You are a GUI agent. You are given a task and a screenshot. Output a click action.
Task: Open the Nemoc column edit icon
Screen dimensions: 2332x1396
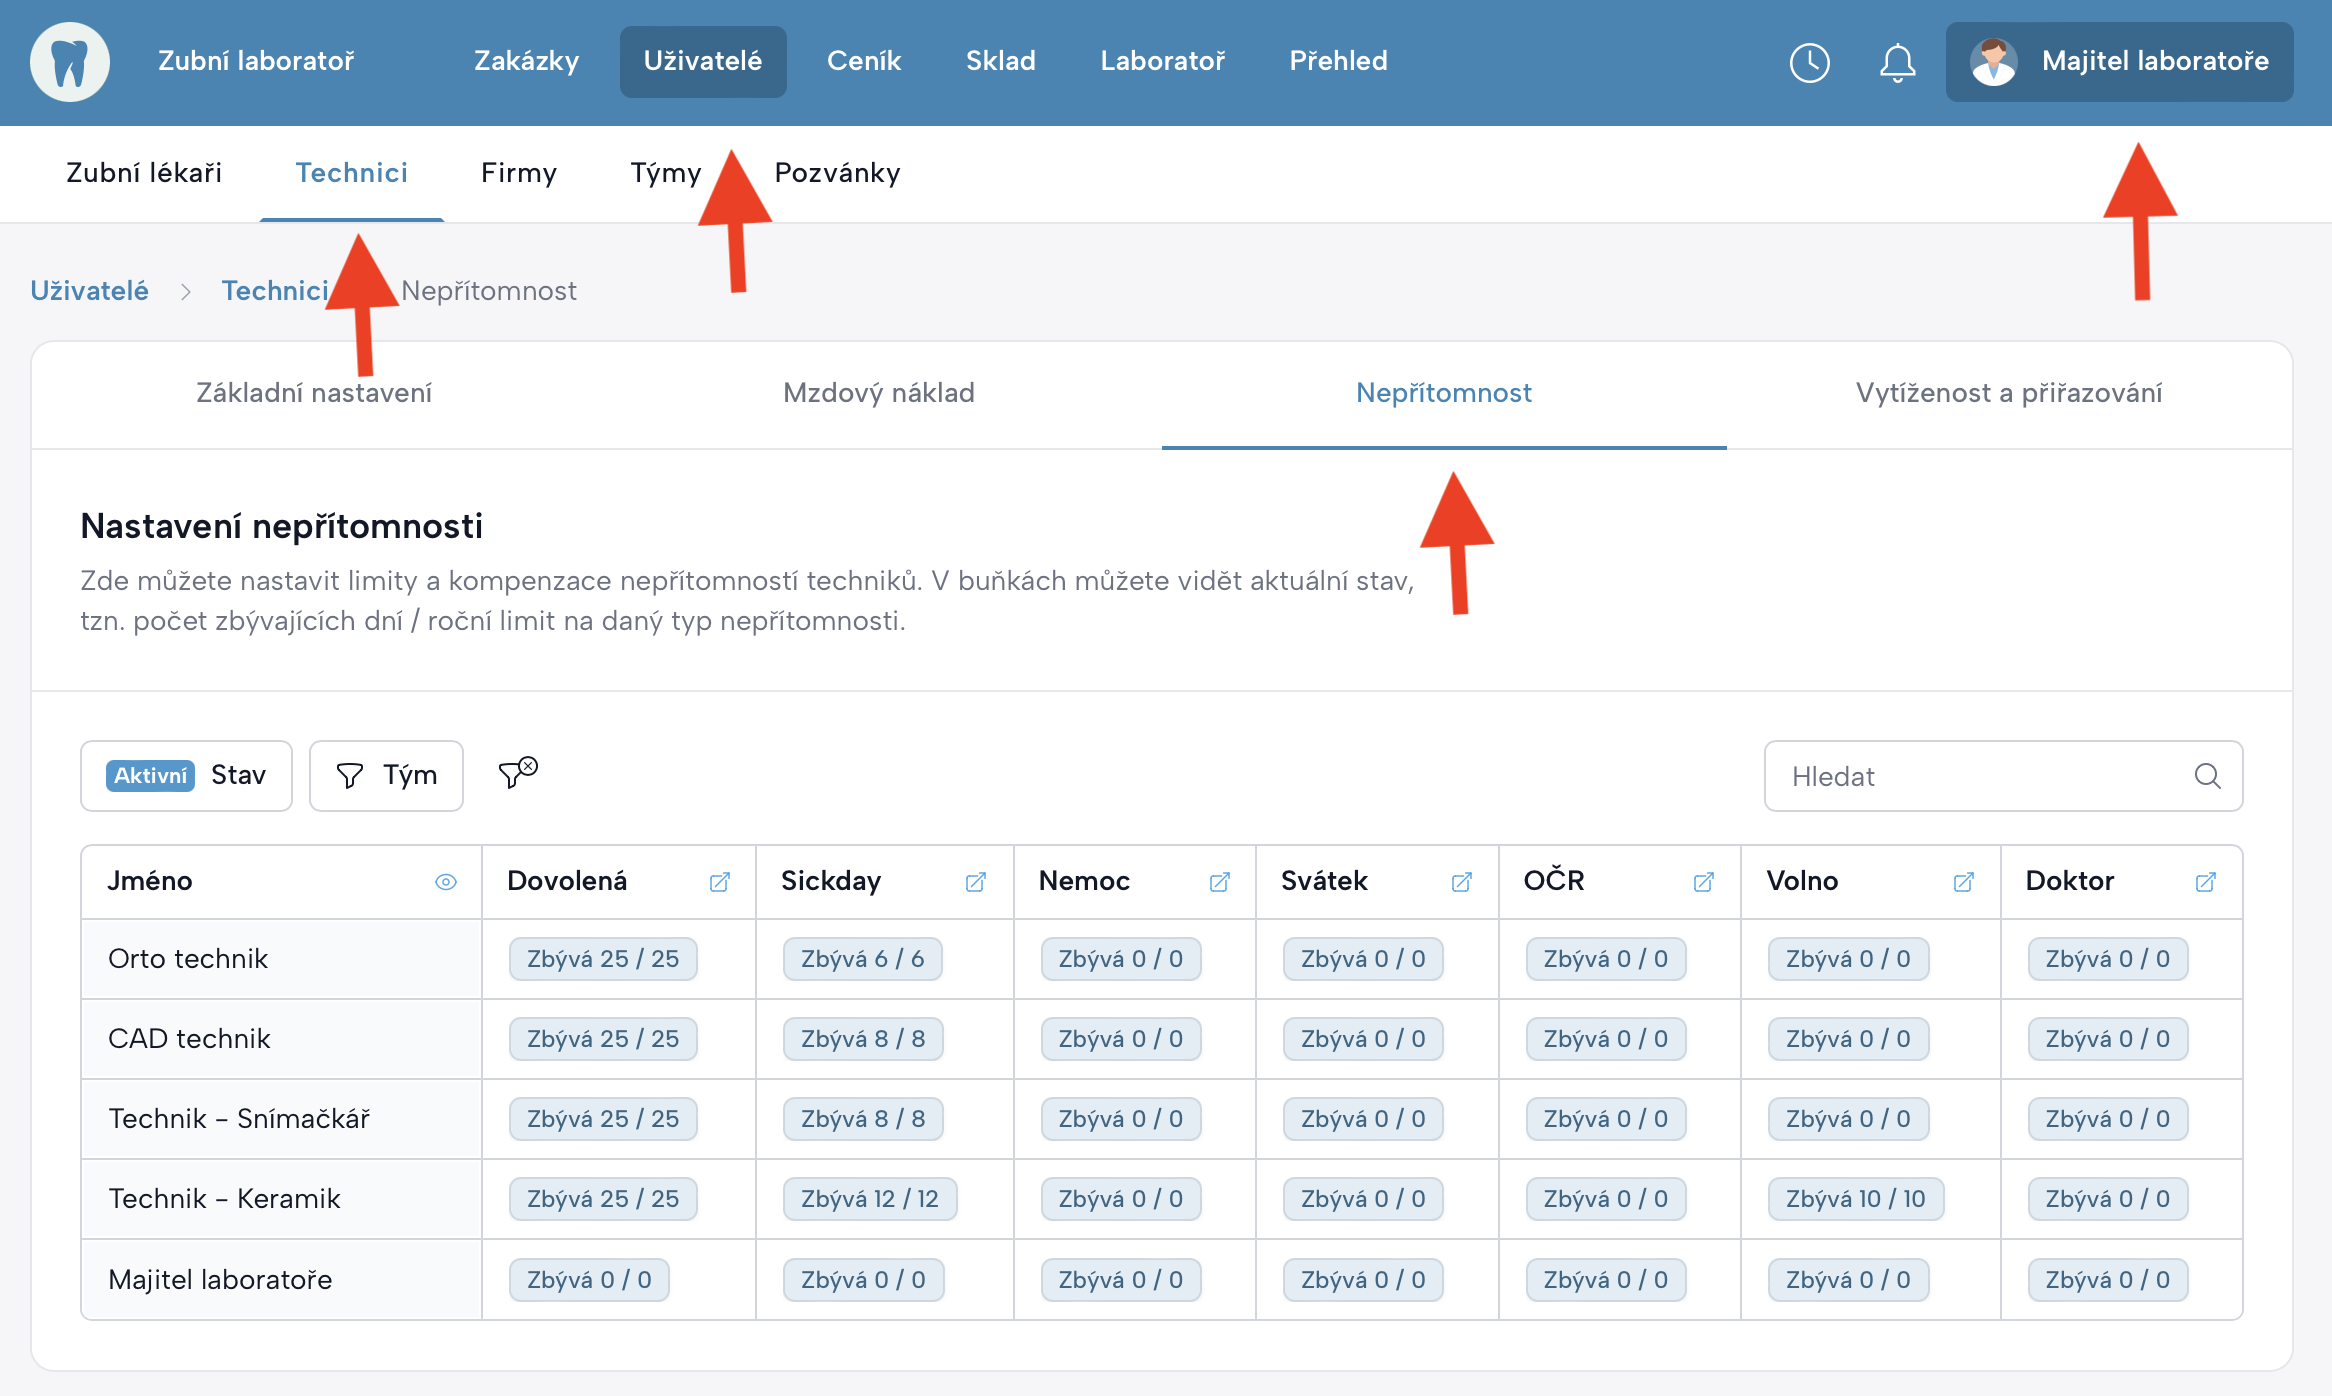pos(1219,882)
